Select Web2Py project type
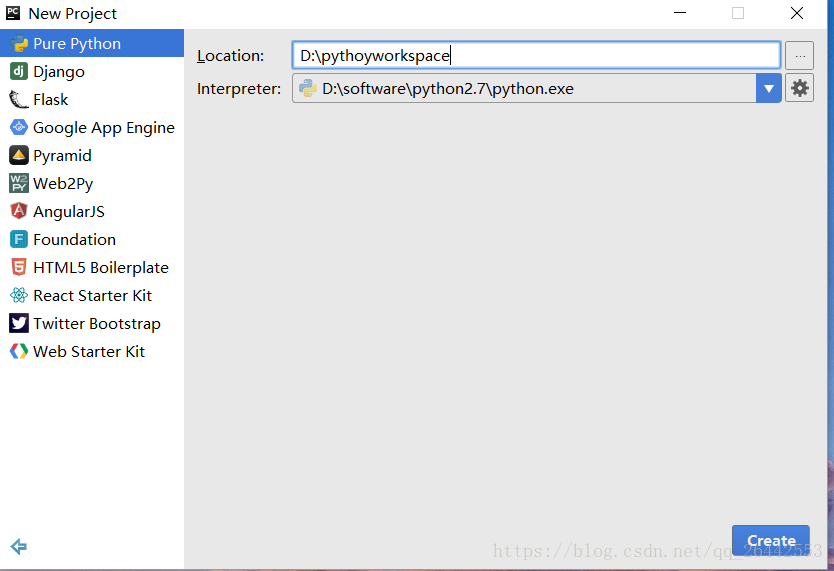This screenshot has width=834, height=571. (x=92, y=183)
